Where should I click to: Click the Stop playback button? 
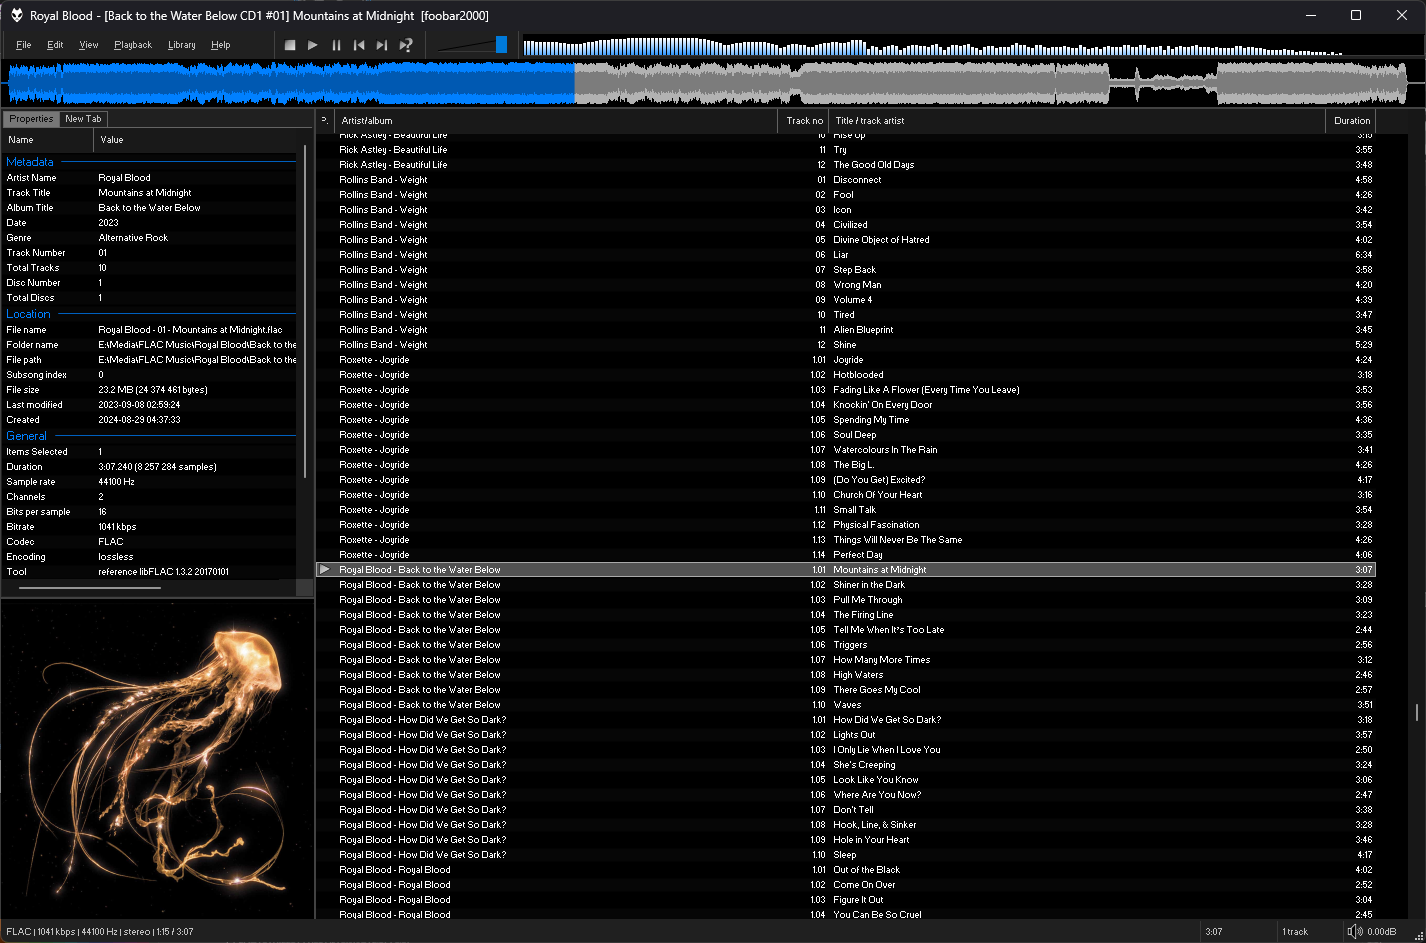click(290, 45)
